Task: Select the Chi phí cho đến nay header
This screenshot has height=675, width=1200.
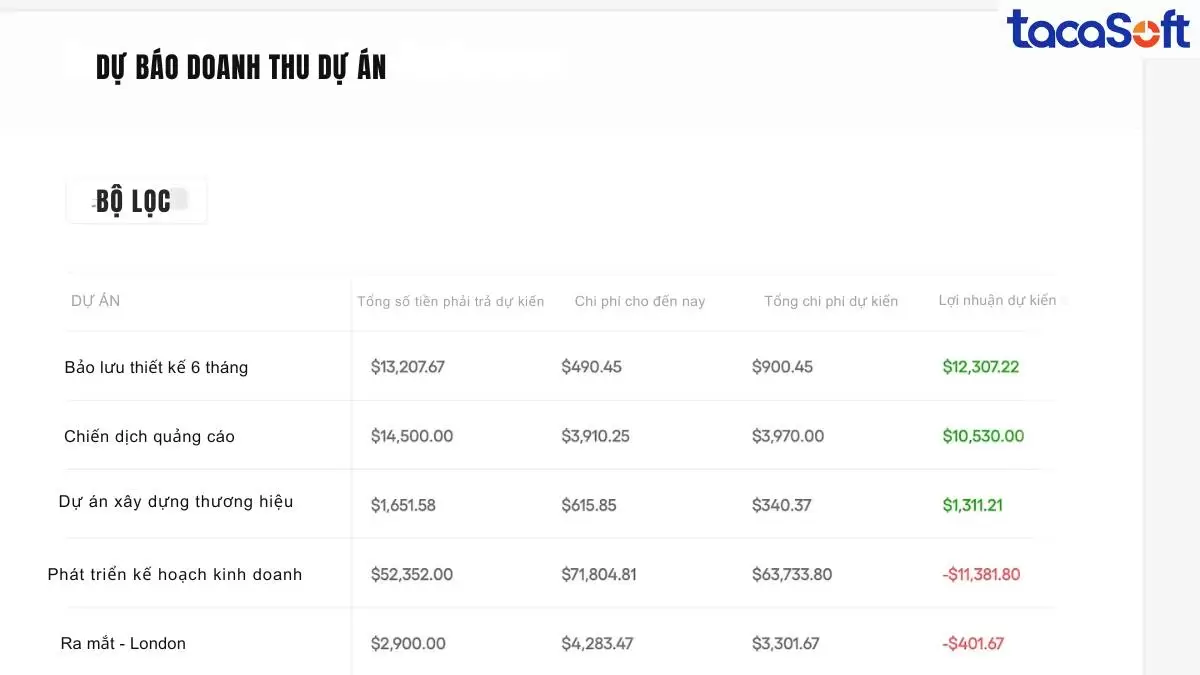Action: 639,301
